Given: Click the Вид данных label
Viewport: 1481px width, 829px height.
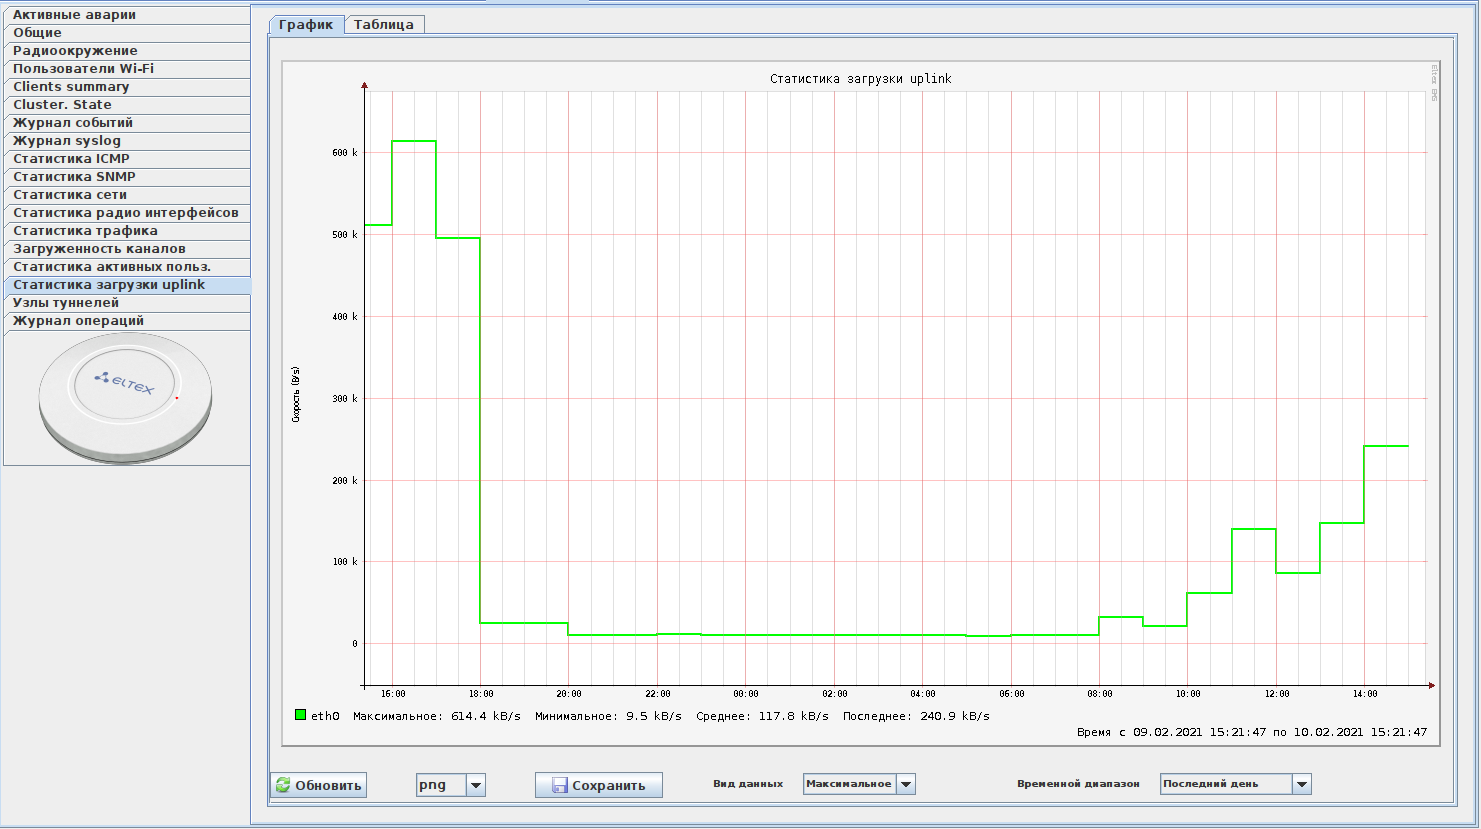Looking at the screenshot, I should pyautogui.click(x=748, y=784).
